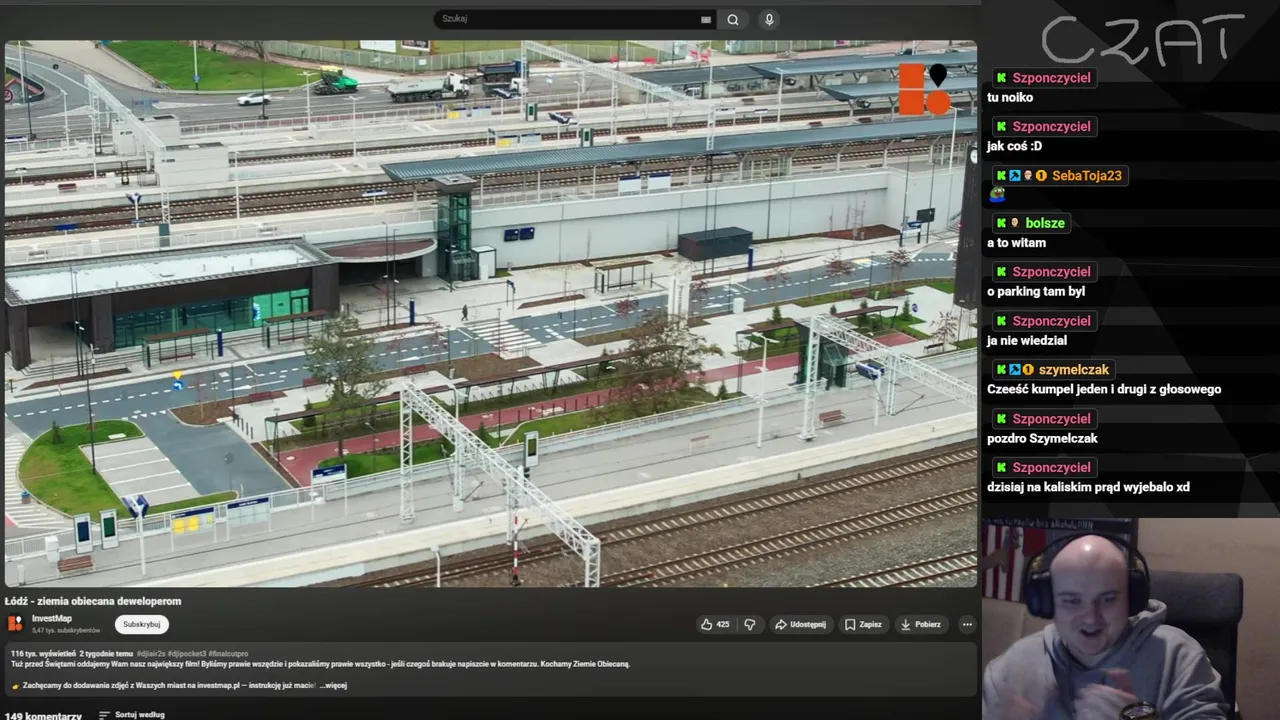Click the 116 tys. wyświetleń view count
This screenshot has height=720, width=1280.
(43, 654)
